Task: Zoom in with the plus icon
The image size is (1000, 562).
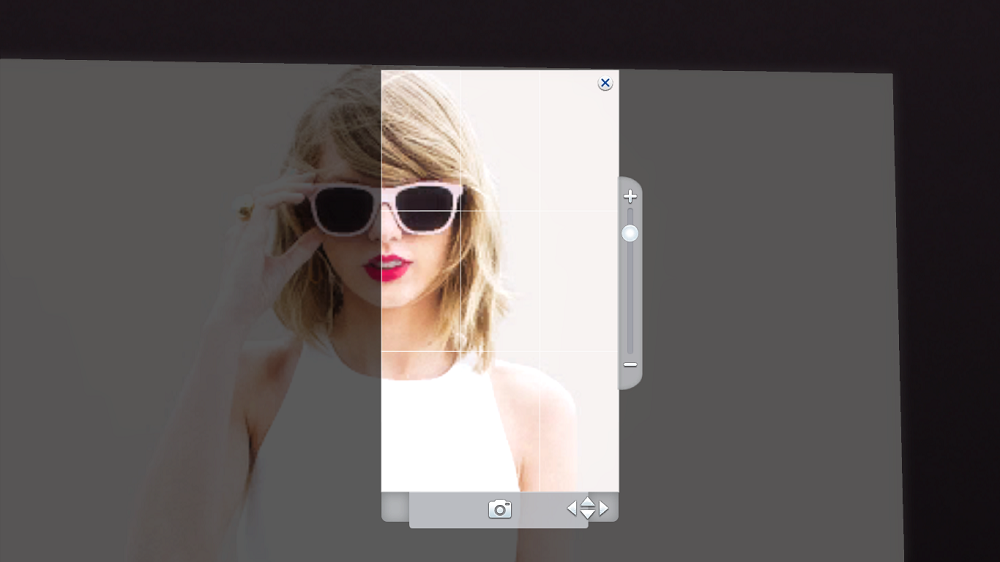Action: pos(630,197)
